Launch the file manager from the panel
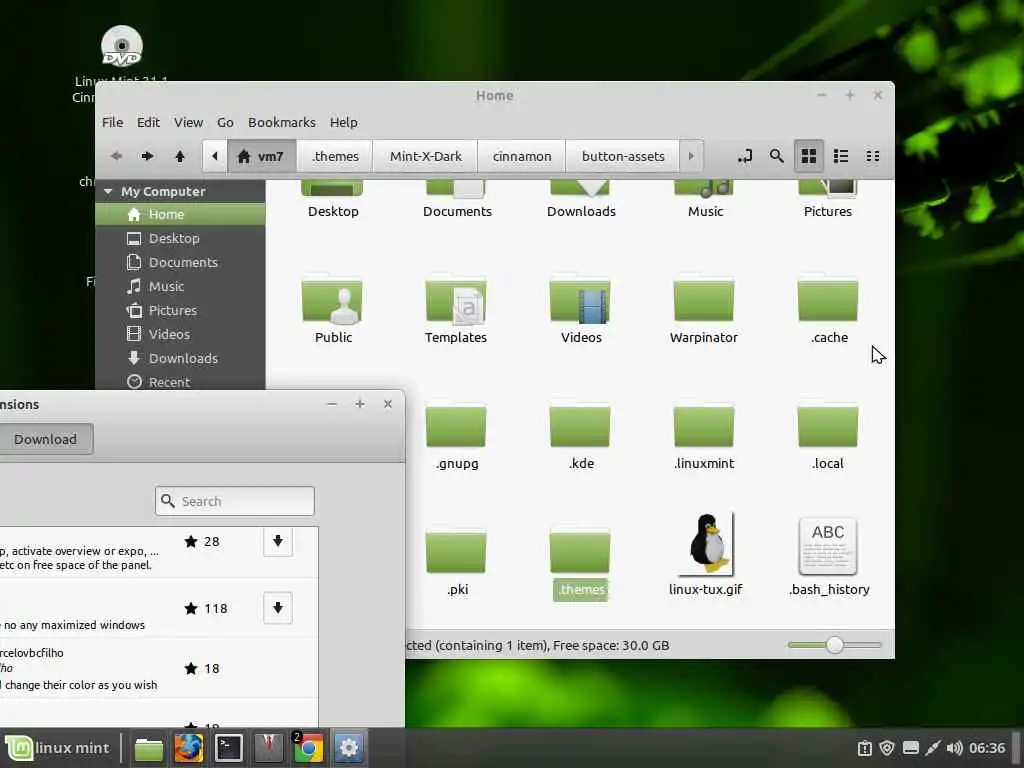1024x768 pixels. 149,748
